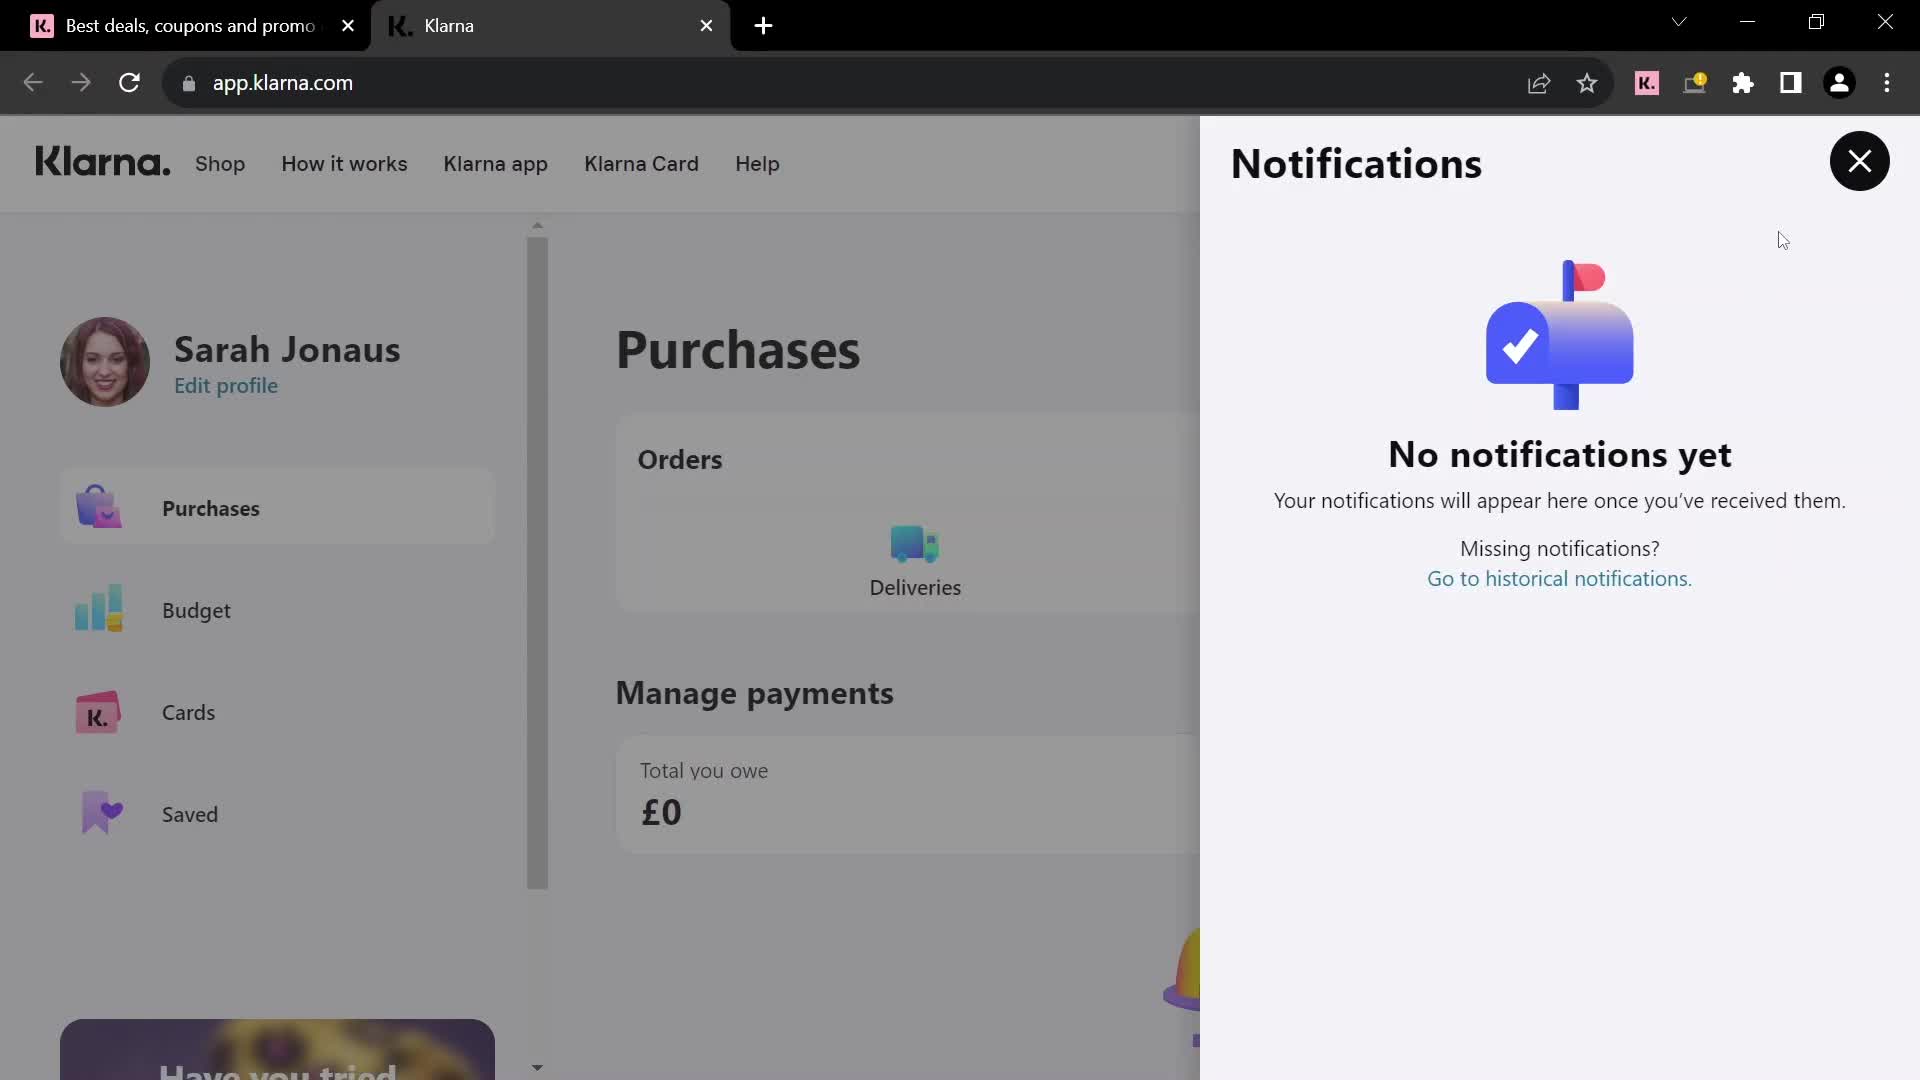Click the Have you tried banner
The height and width of the screenshot is (1080, 1920).
point(277,1049)
